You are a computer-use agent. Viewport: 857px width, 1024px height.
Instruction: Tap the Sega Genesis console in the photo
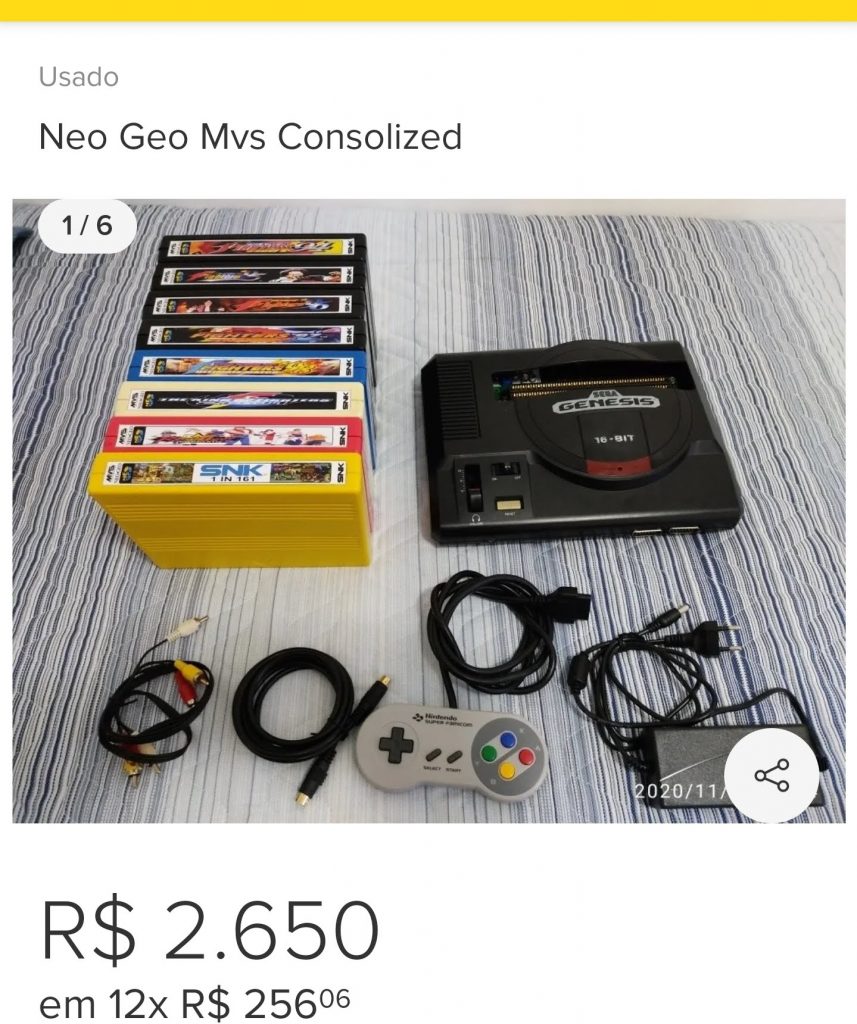[581, 441]
